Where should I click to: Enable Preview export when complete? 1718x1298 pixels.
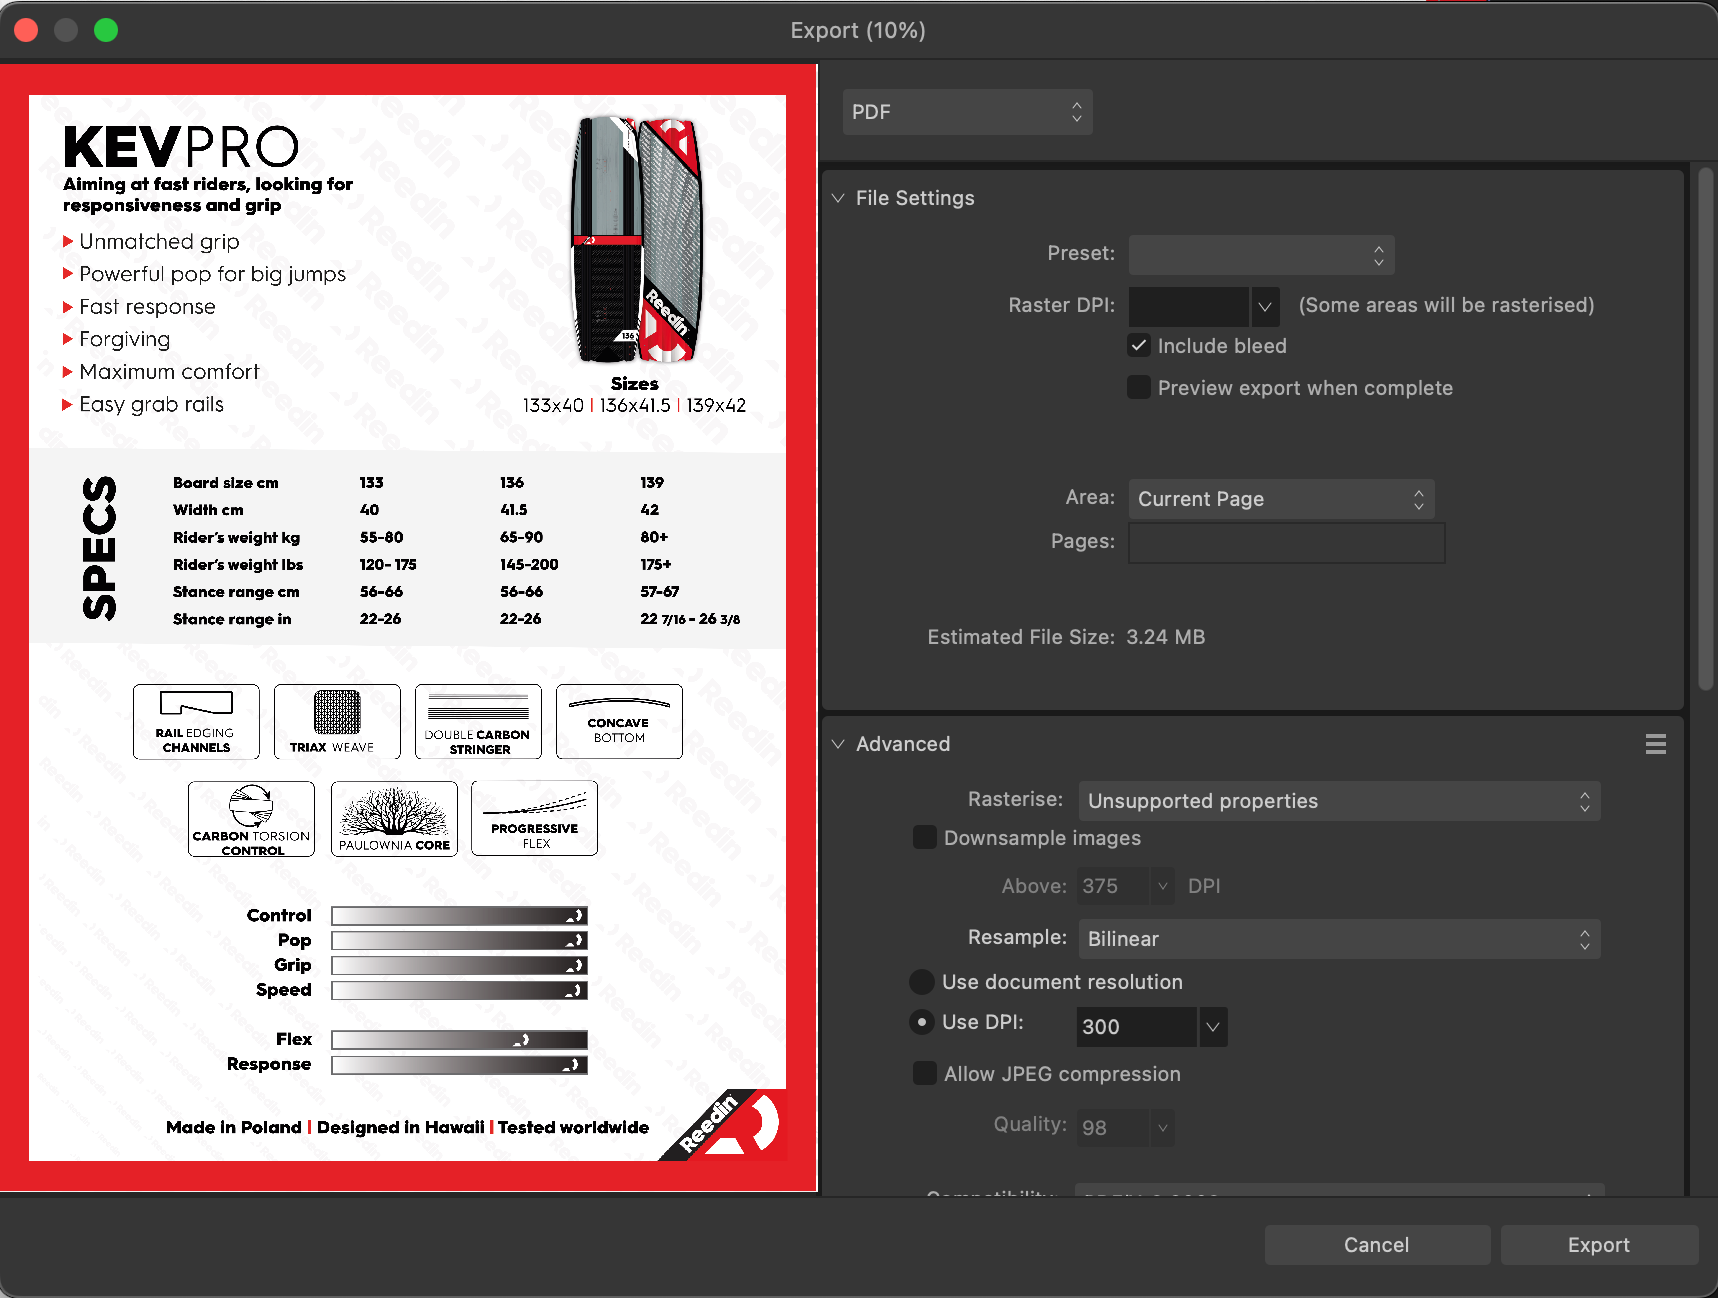click(x=1139, y=388)
